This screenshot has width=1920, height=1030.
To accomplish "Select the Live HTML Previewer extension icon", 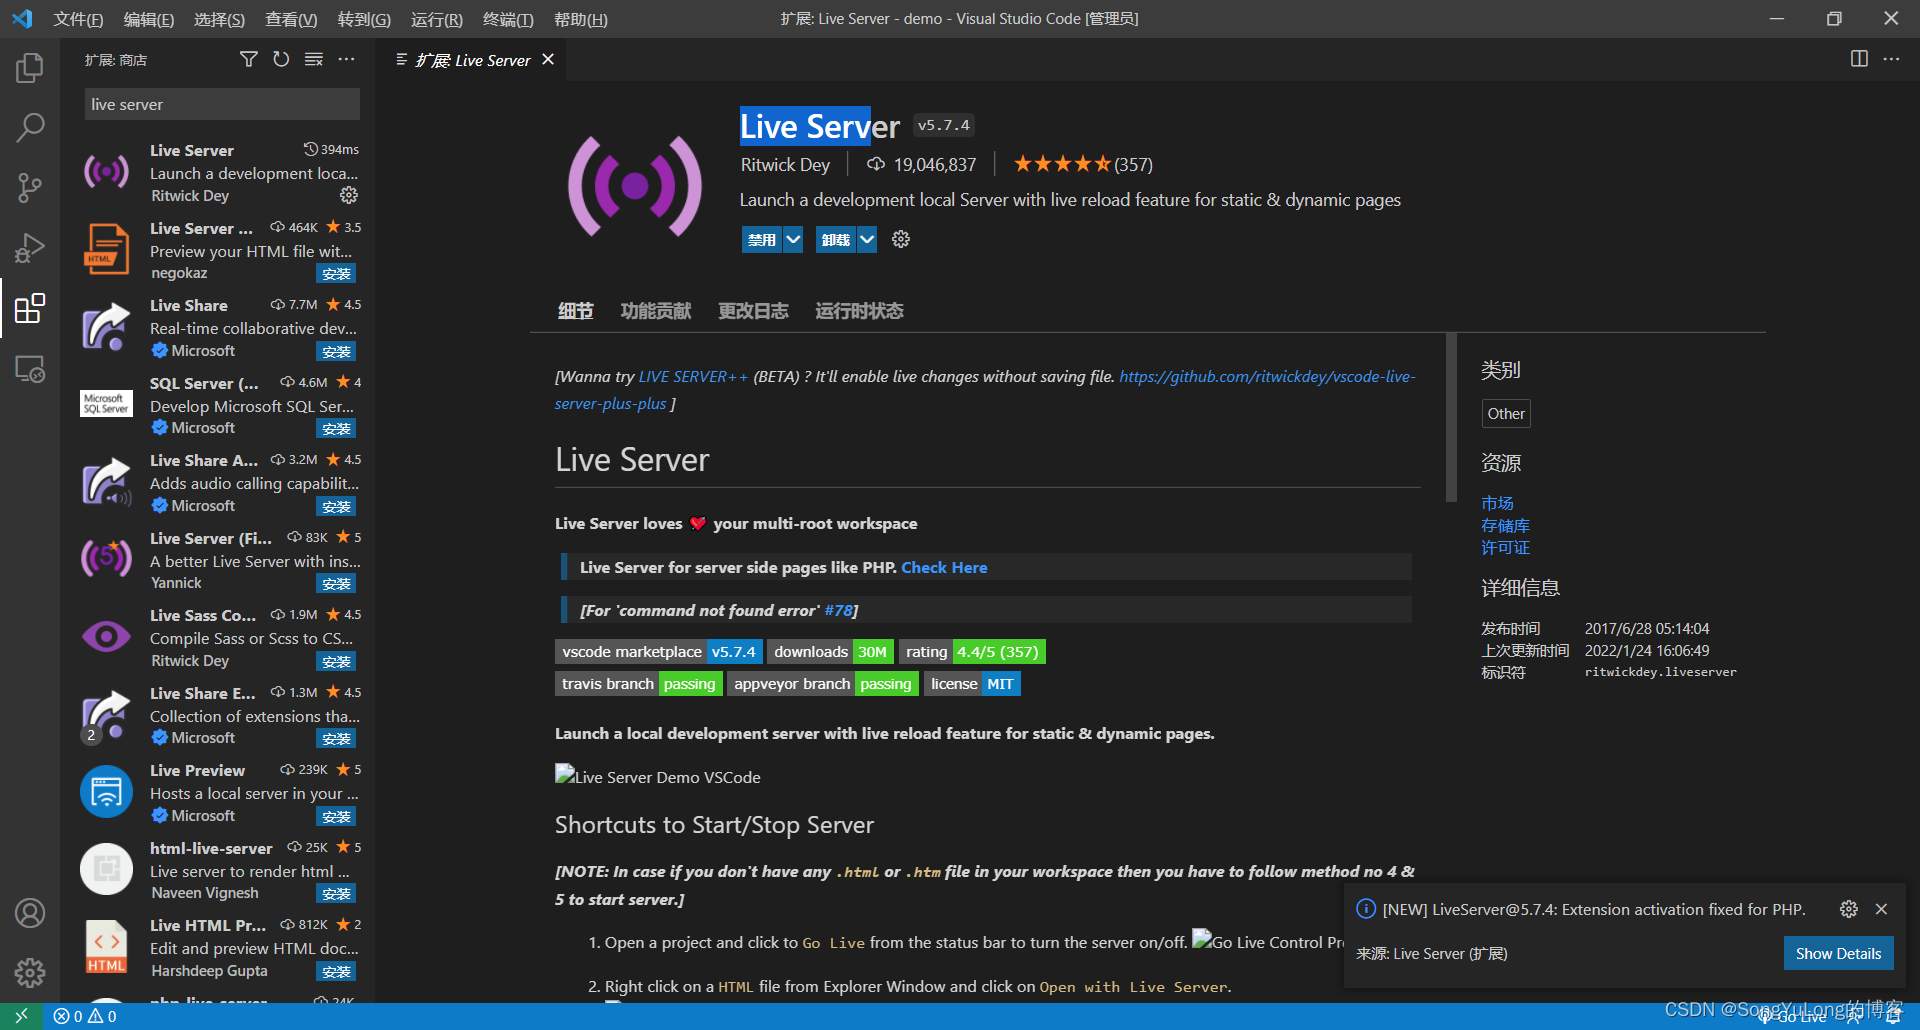I will point(106,947).
